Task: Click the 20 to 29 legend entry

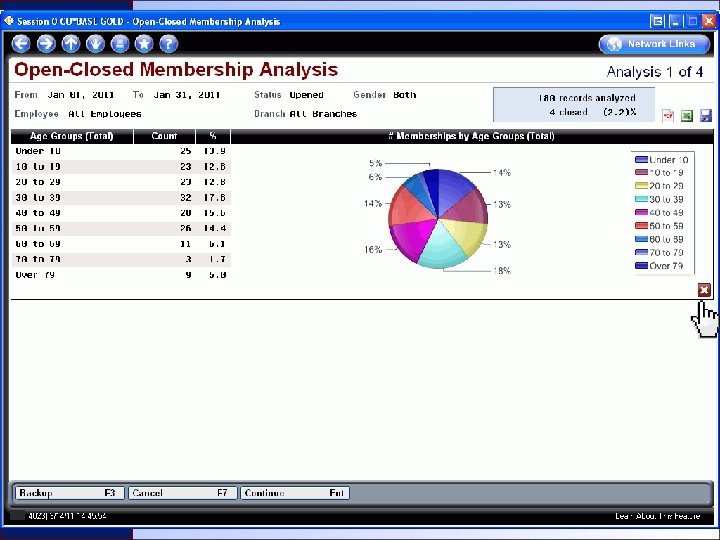Action: [x=659, y=186]
